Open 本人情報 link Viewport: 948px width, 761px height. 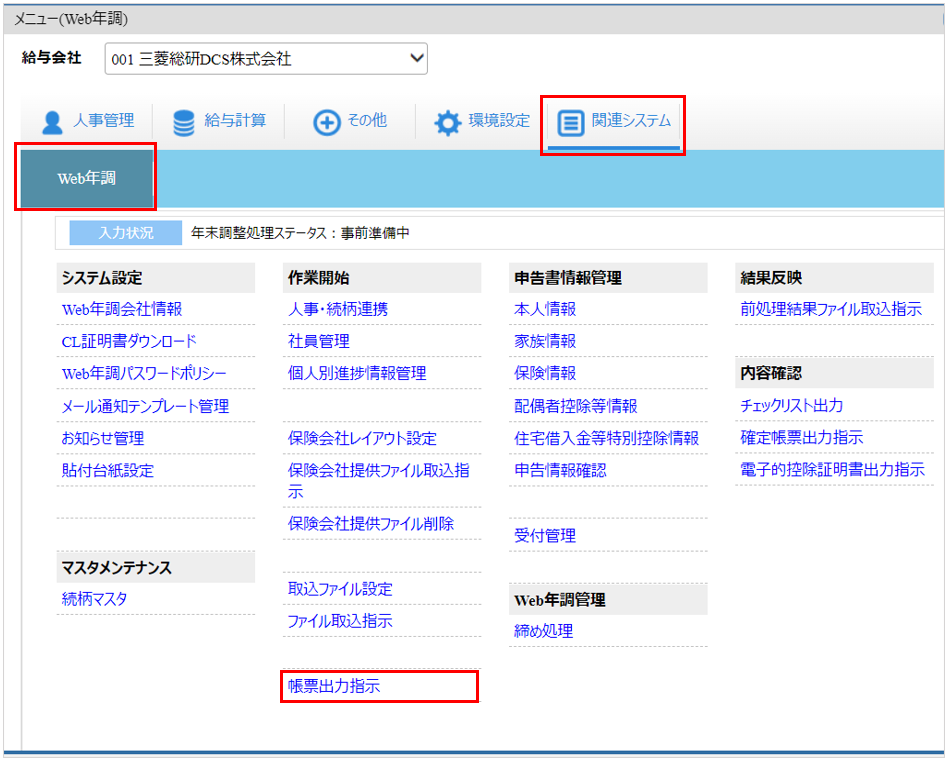tap(545, 309)
